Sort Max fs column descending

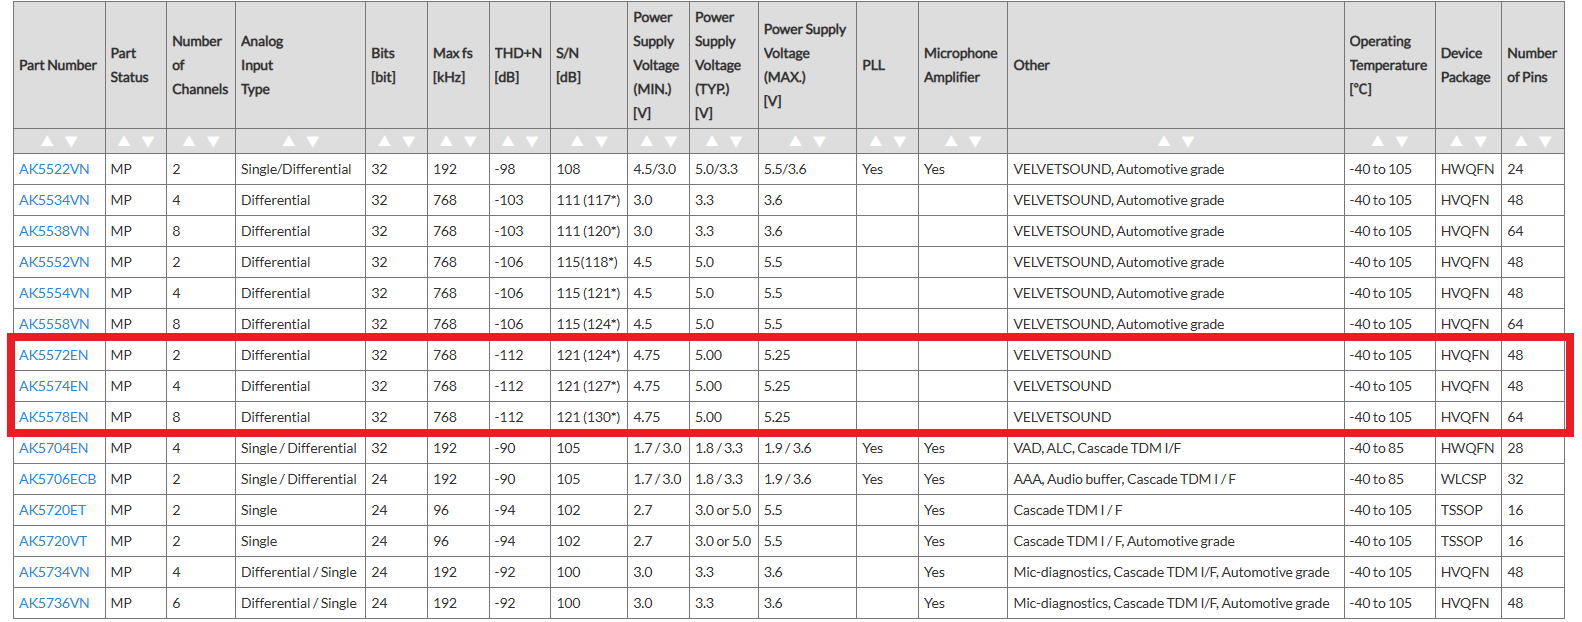(471, 141)
